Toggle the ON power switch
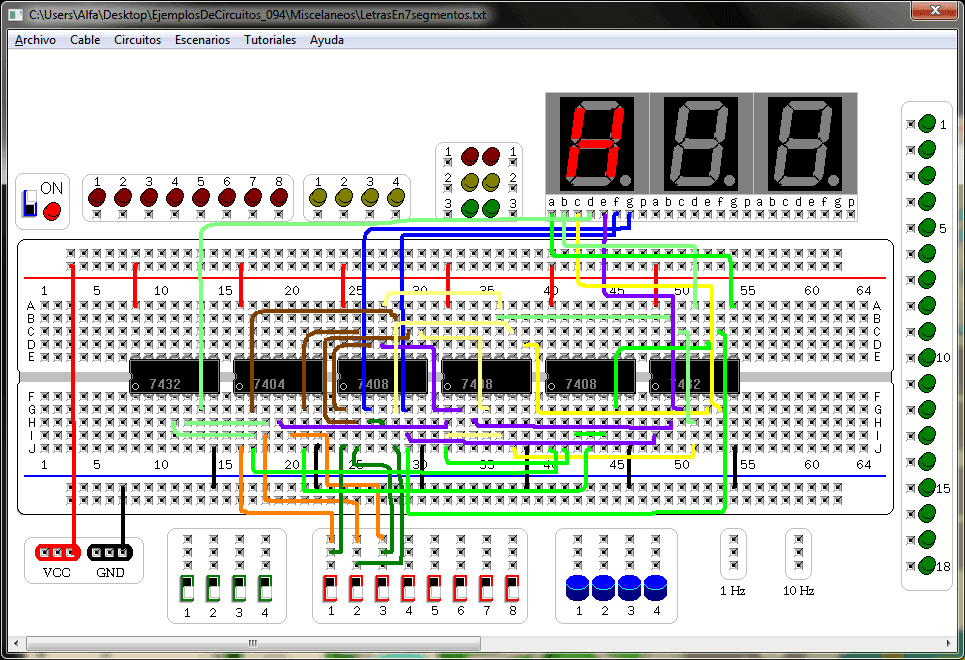Viewport: 965px width, 660px height. tap(30, 202)
